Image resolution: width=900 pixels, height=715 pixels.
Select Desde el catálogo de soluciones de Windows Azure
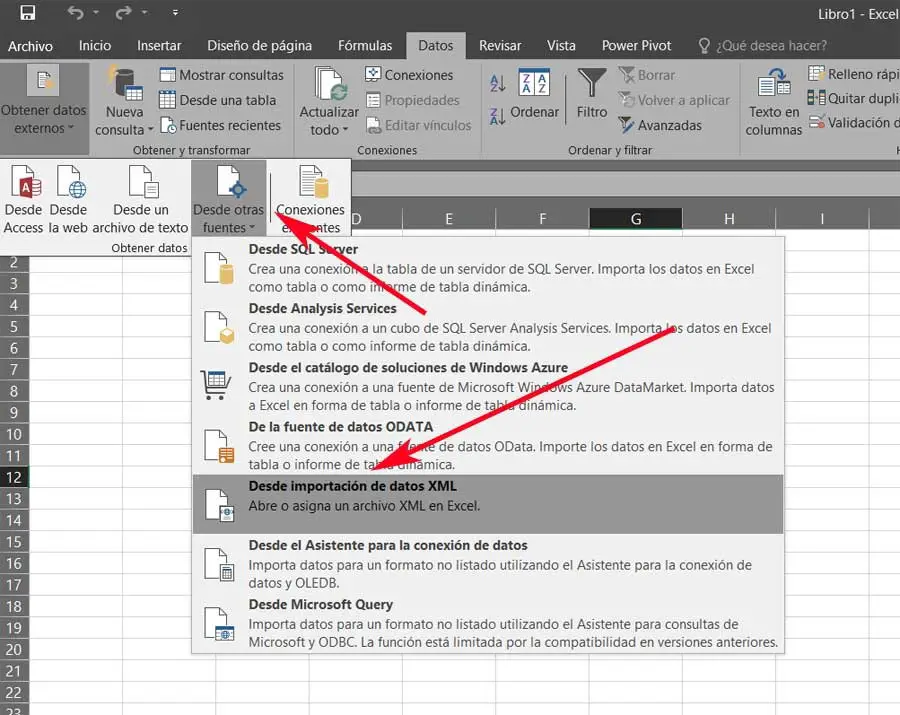coord(488,386)
